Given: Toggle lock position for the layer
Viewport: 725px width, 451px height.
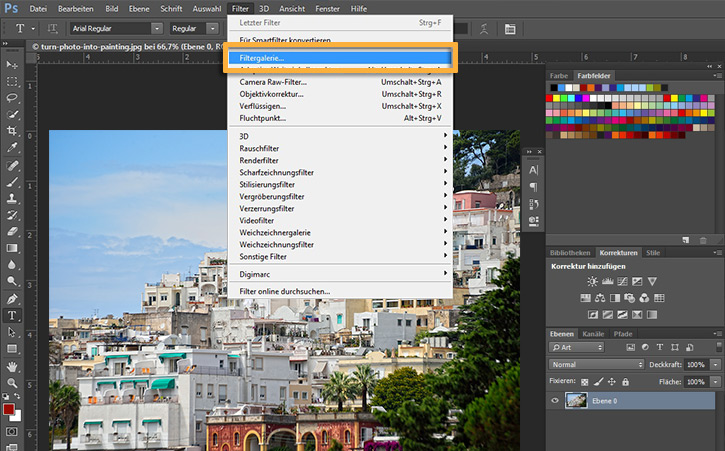Looking at the screenshot, I should [612, 382].
